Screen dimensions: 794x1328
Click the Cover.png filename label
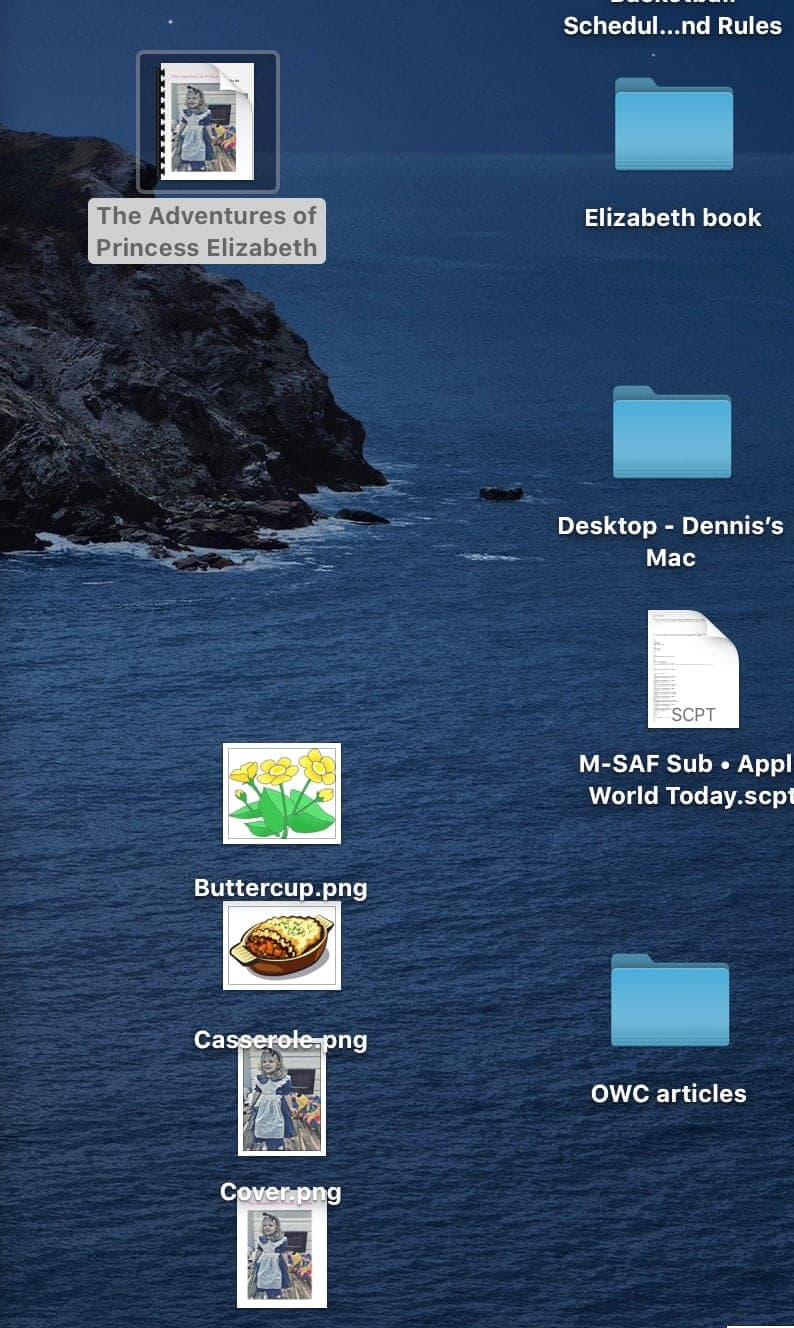click(x=280, y=1192)
